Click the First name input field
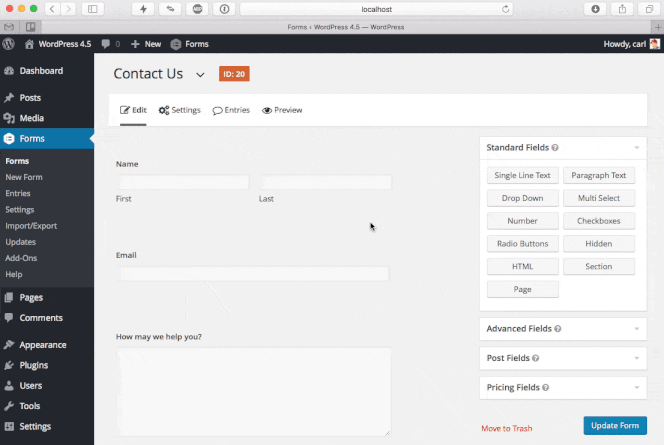The width and height of the screenshot is (664, 445). [183, 182]
